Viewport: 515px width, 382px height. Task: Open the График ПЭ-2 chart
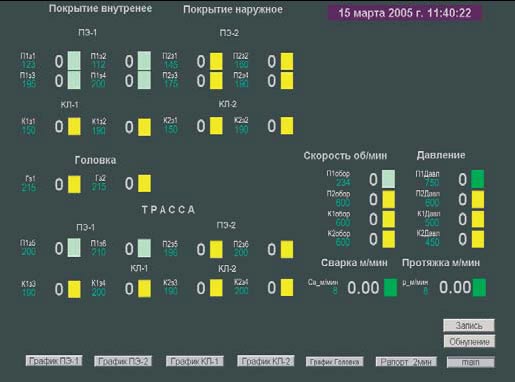coord(123,361)
